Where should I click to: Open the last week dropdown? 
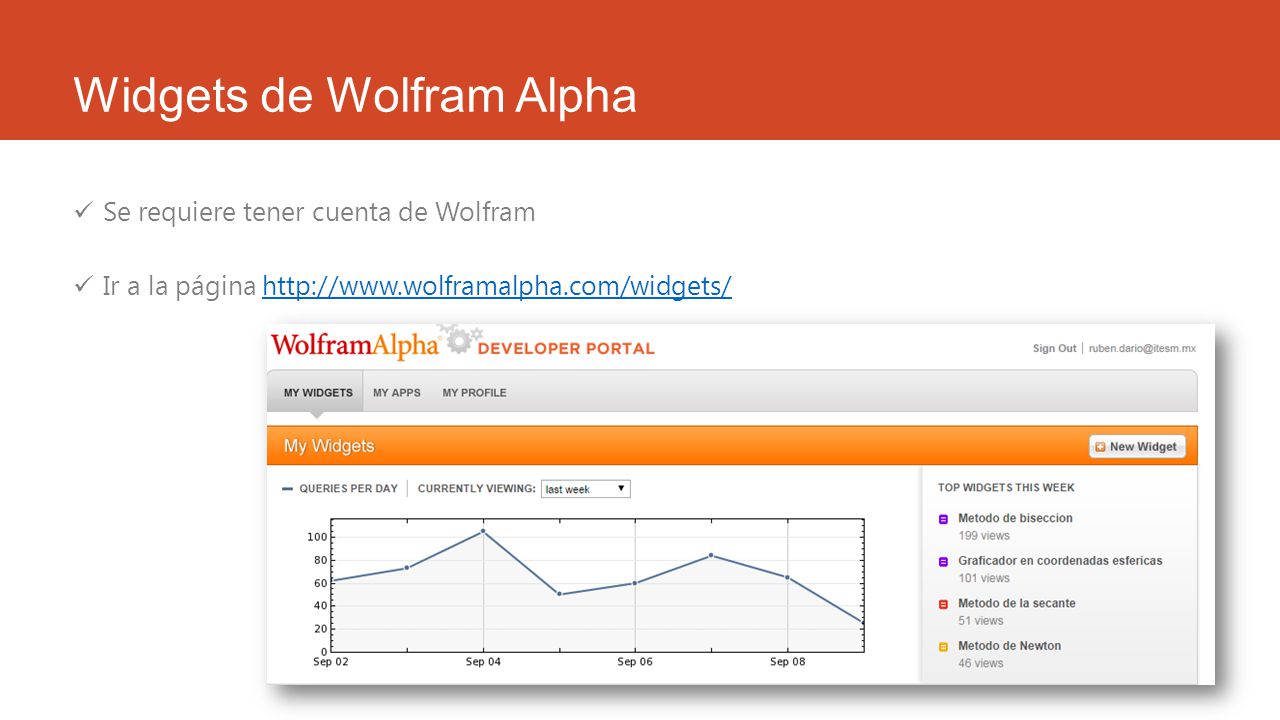pos(586,489)
